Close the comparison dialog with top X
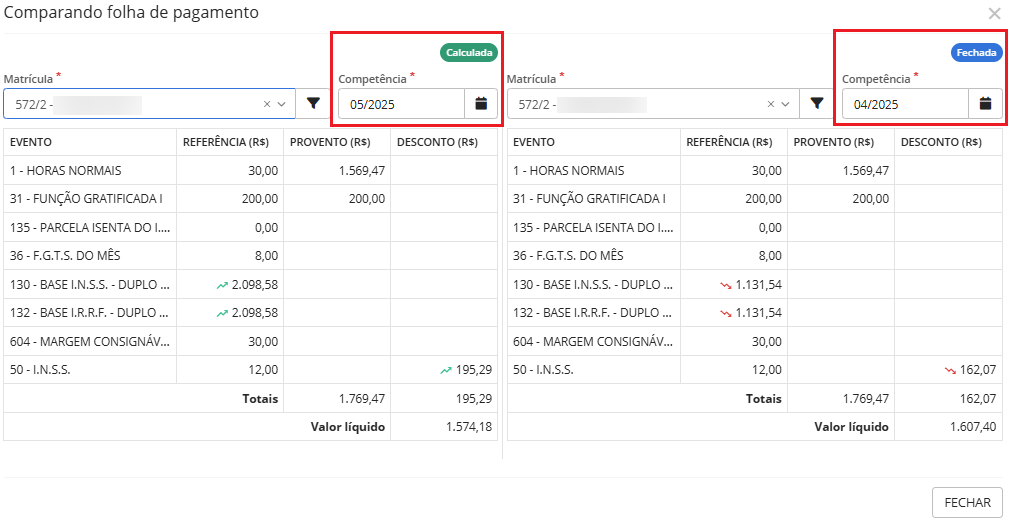Screen dimensions: 1016x522 tap(994, 14)
